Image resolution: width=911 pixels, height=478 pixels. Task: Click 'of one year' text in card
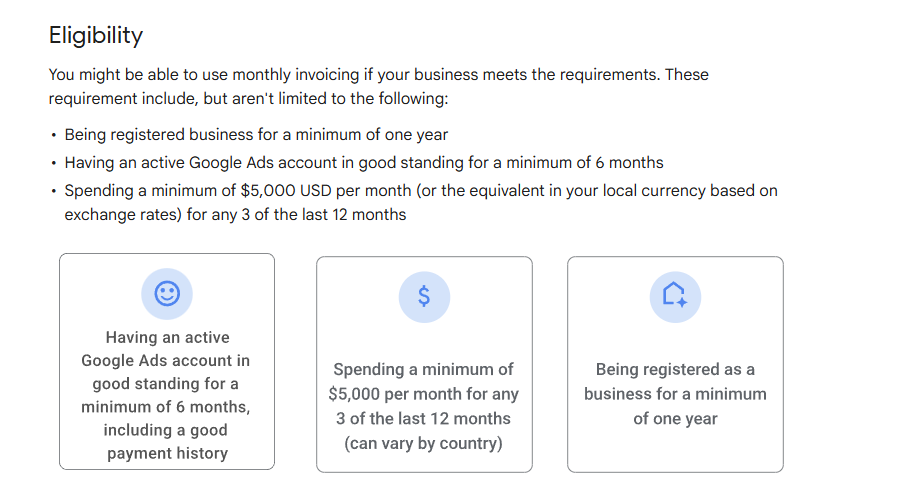click(675, 419)
